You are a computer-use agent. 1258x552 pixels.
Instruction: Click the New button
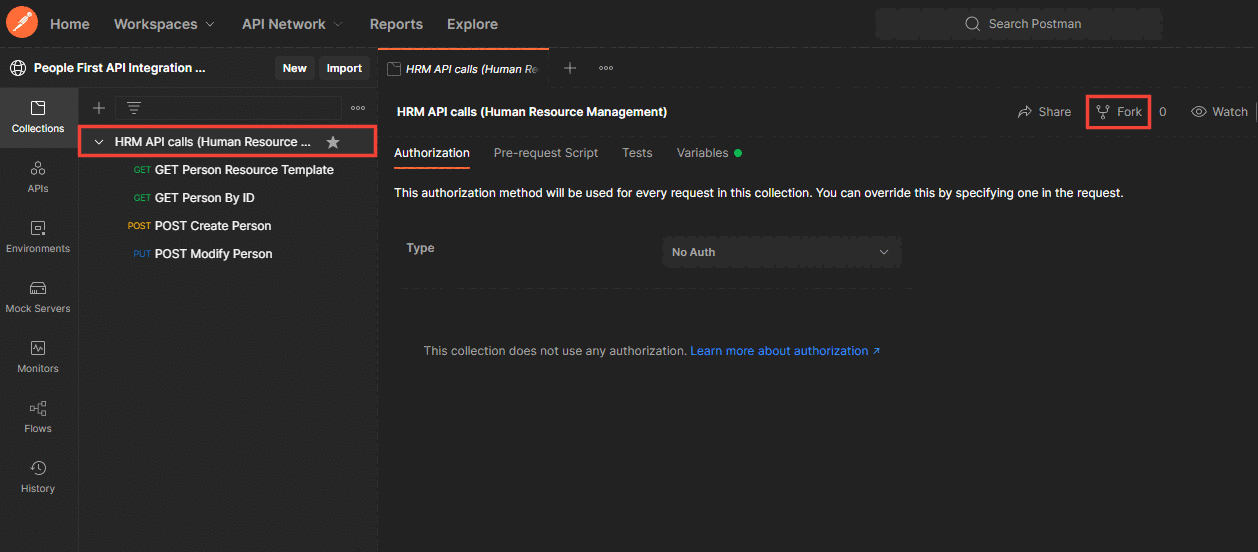295,68
